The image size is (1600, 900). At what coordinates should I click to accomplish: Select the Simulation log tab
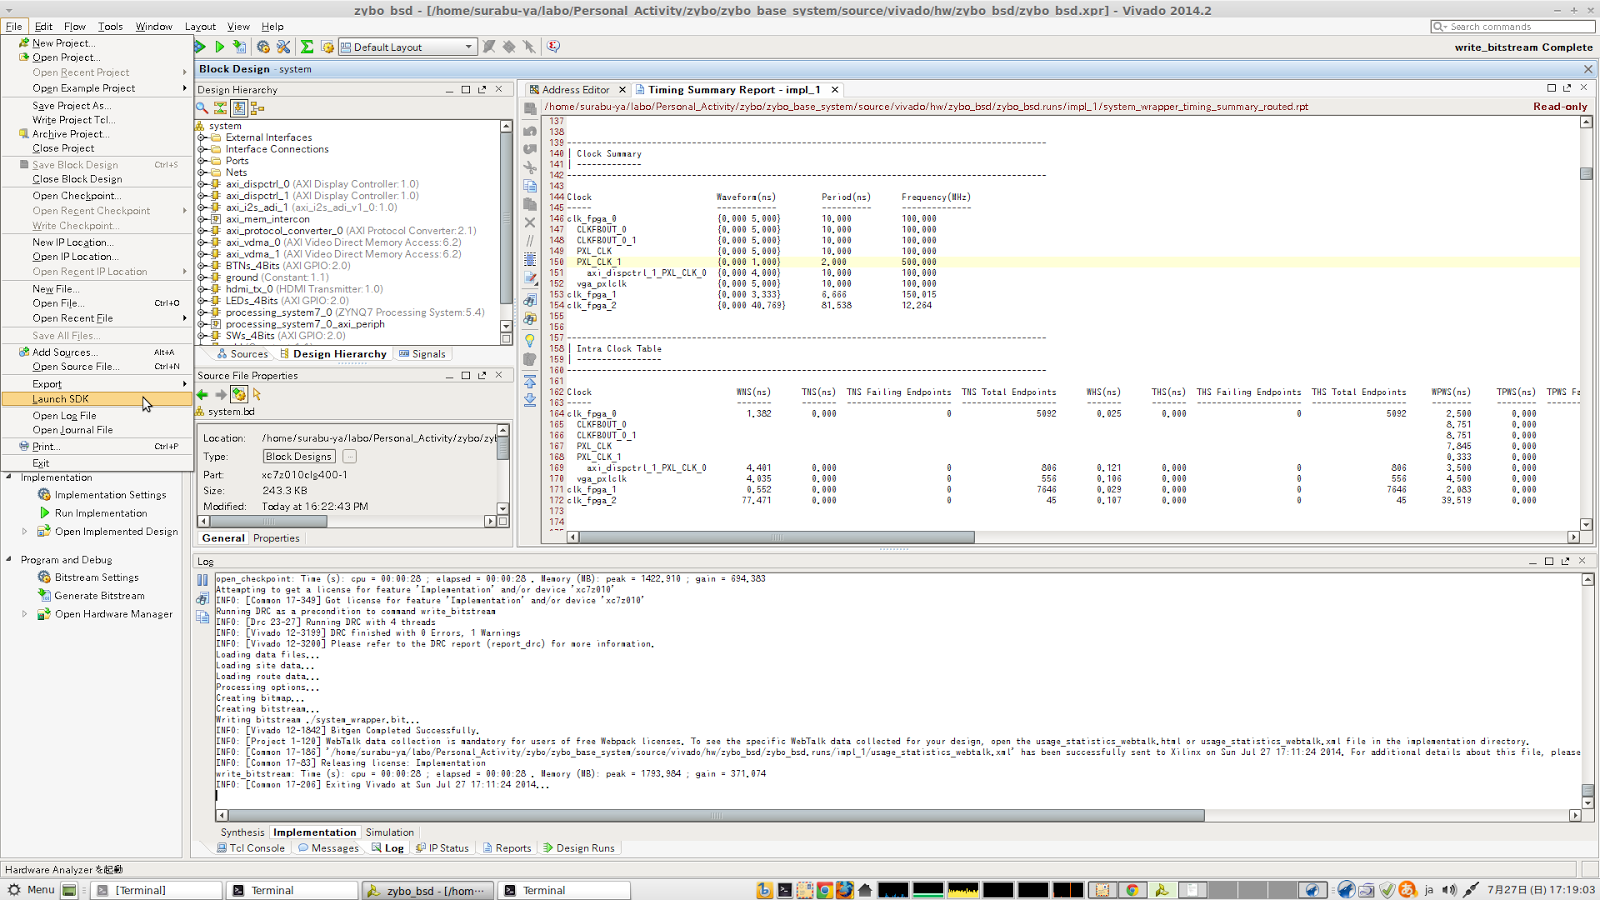click(390, 832)
